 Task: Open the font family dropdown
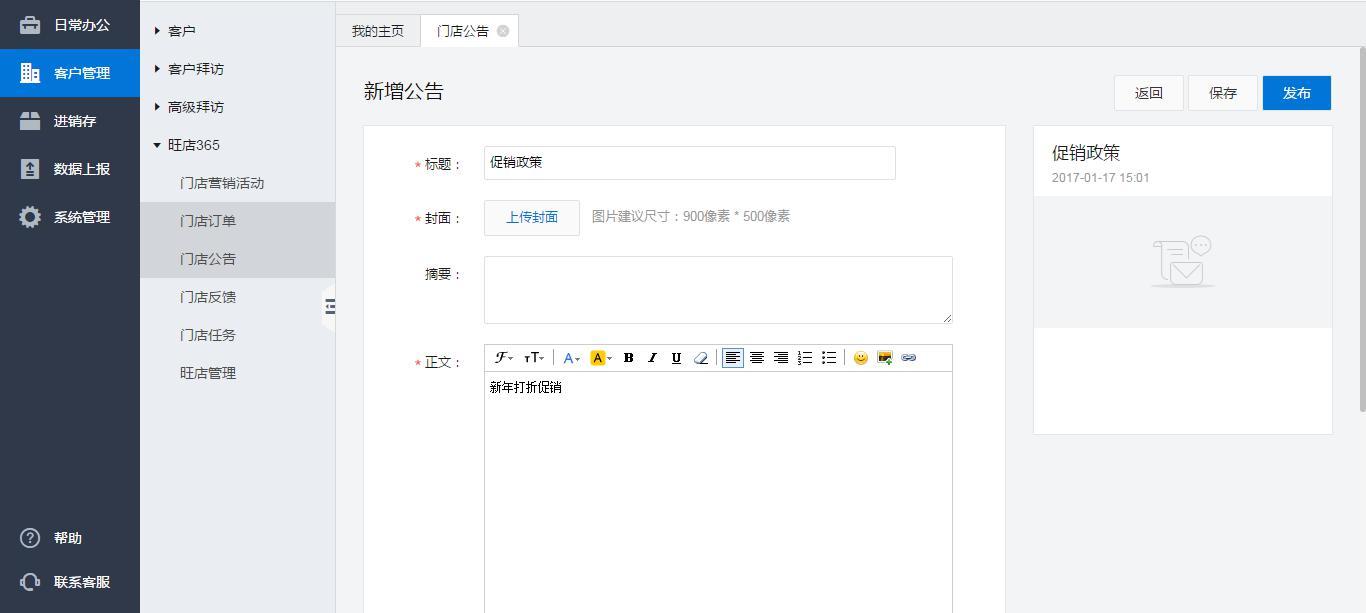click(504, 358)
